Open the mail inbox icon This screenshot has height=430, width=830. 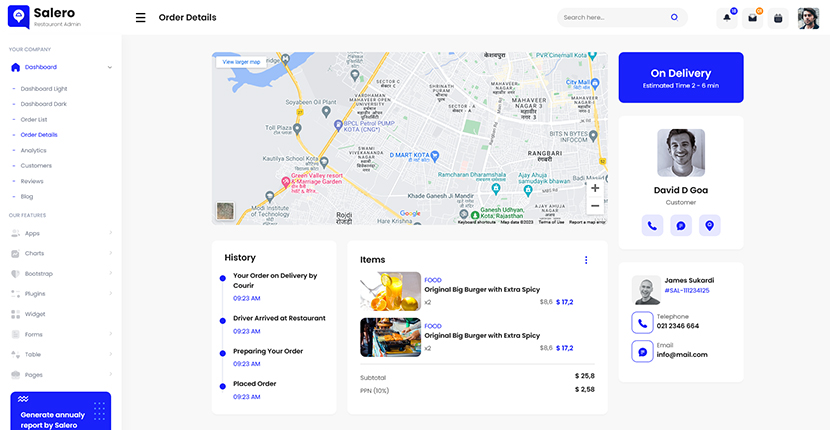tap(753, 18)
